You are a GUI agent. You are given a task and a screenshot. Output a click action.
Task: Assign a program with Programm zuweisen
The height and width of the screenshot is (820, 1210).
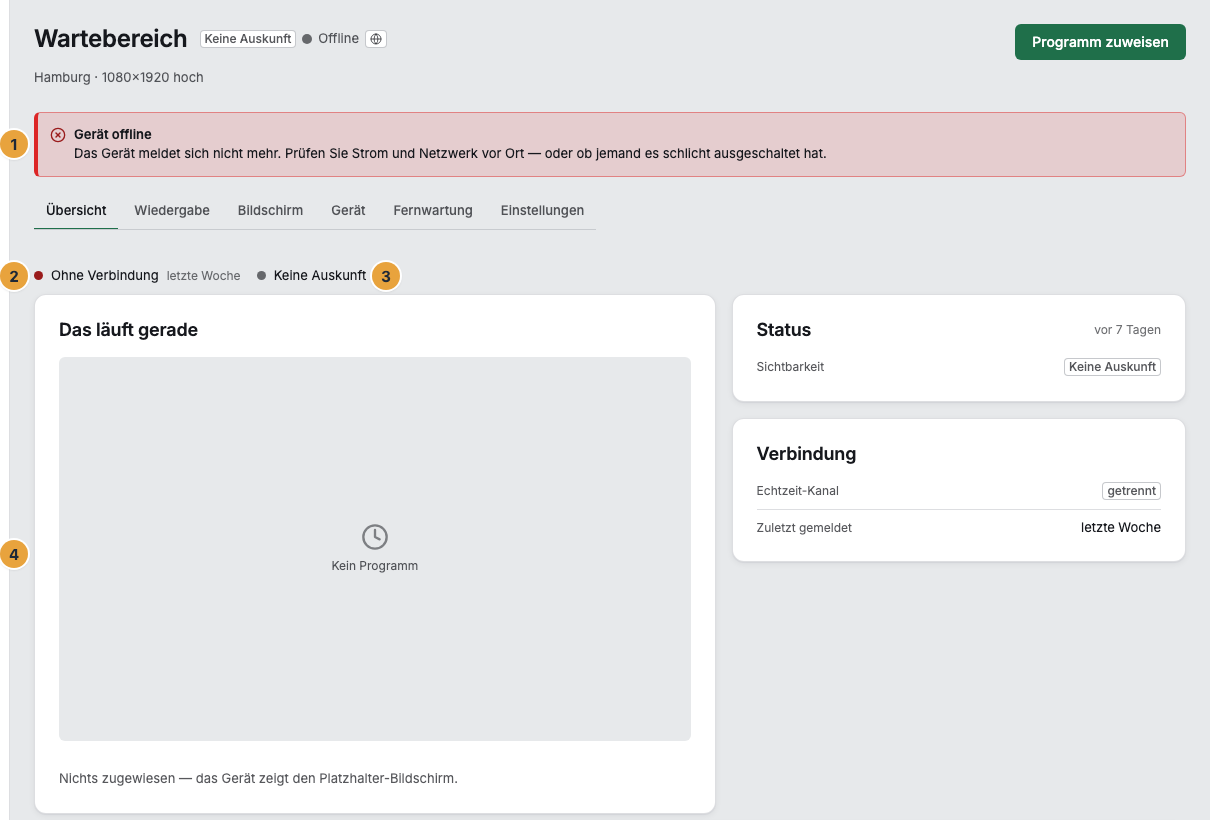click(x=1100, y=42)
